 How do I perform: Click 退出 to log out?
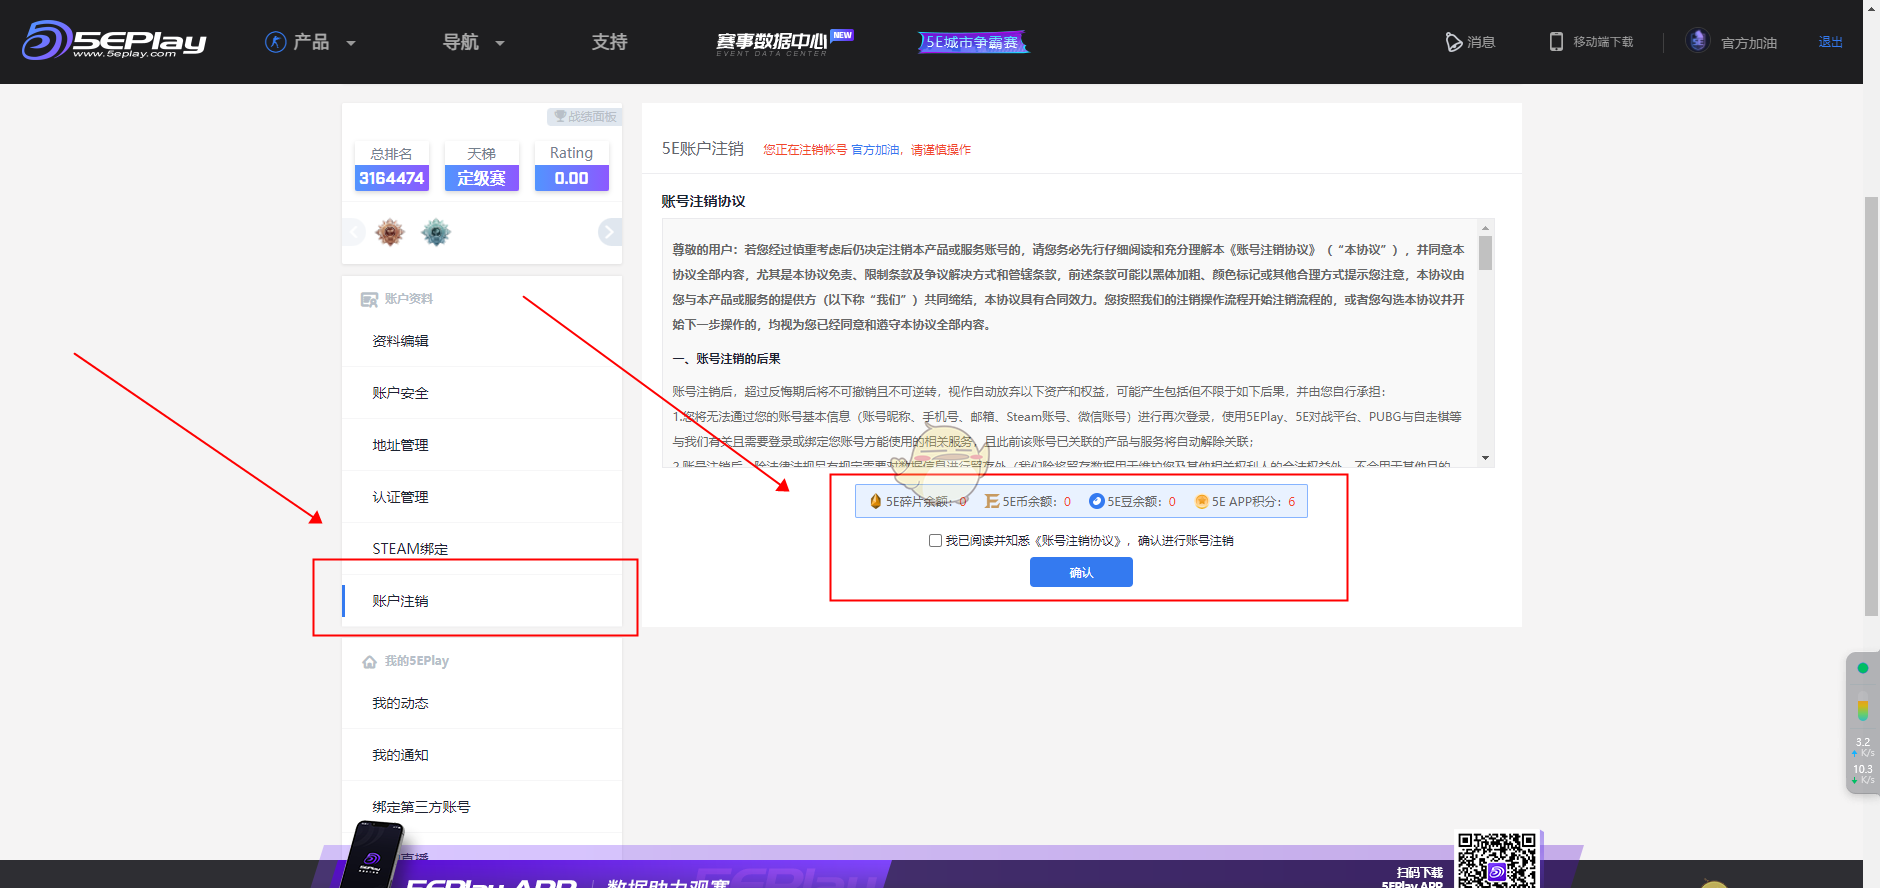click(1830, 42)
